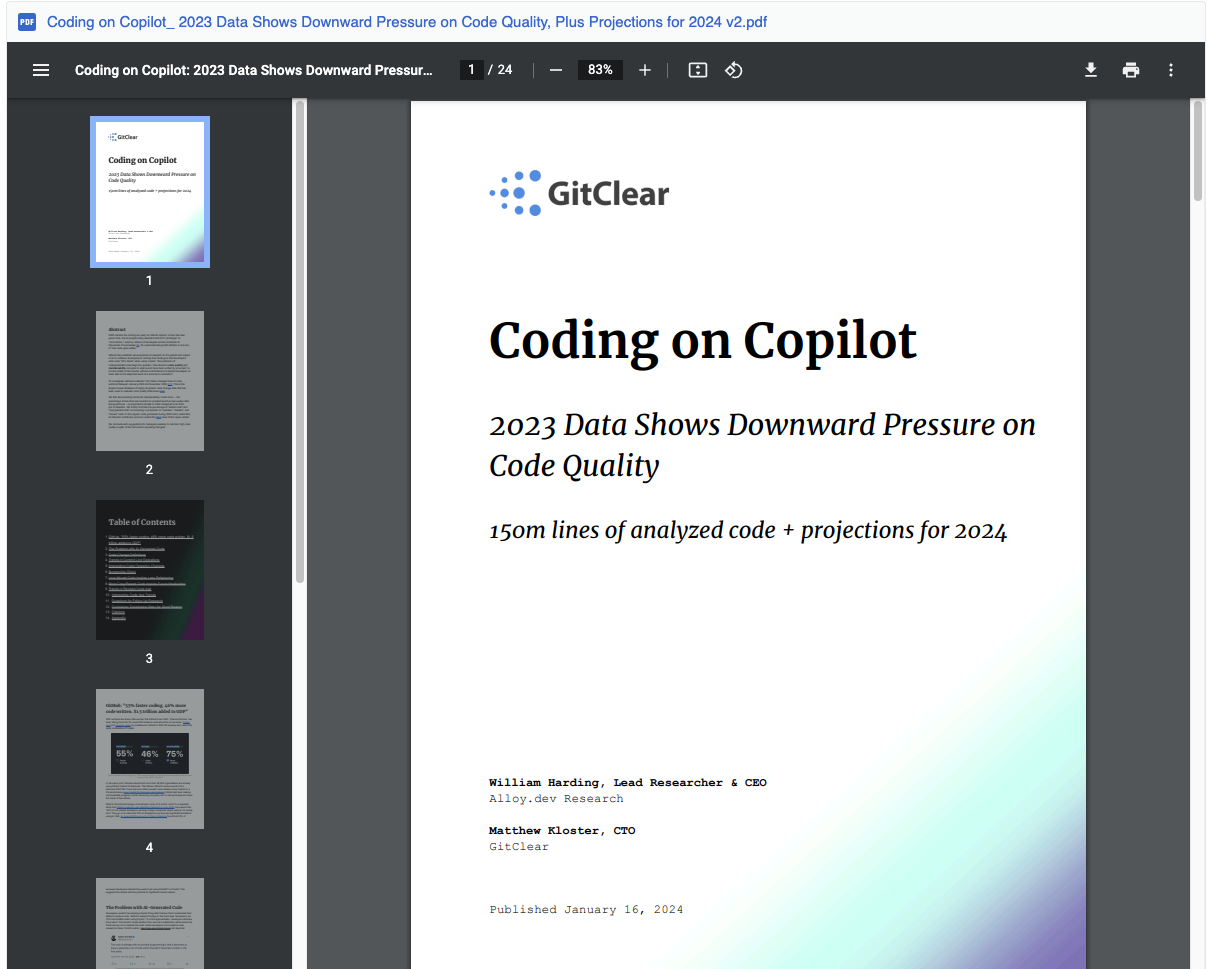Screen dimensions: 1210x969
Task: Select page 1 thumbnail
Action: [150, 192]
